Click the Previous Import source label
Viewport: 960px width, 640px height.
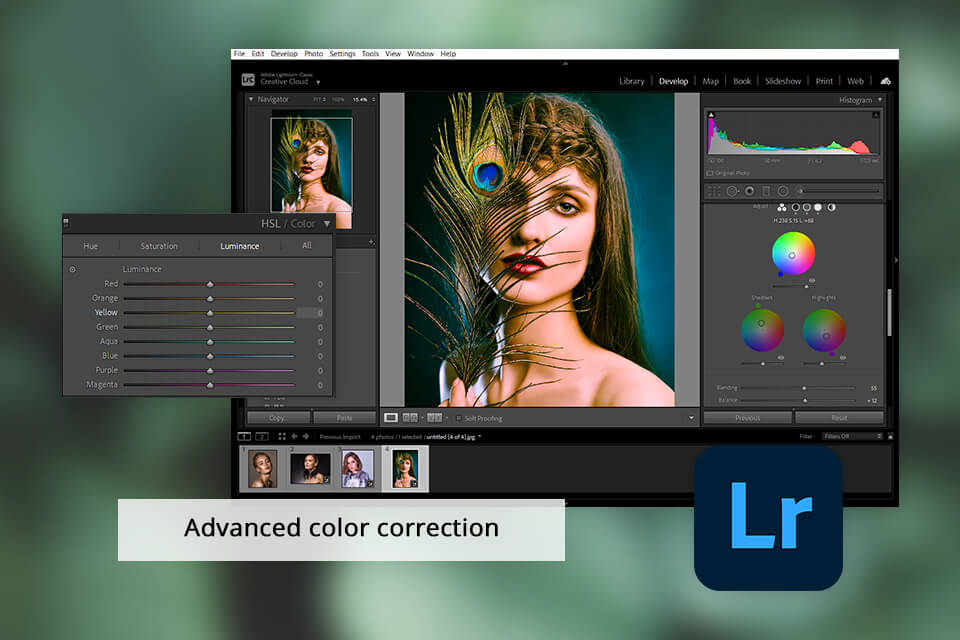point(340,437)
